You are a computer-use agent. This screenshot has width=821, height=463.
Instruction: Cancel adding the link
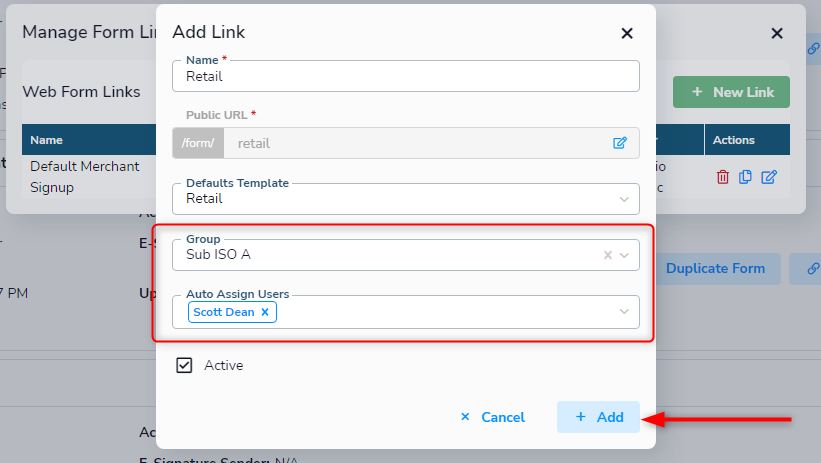pos(492,417)
